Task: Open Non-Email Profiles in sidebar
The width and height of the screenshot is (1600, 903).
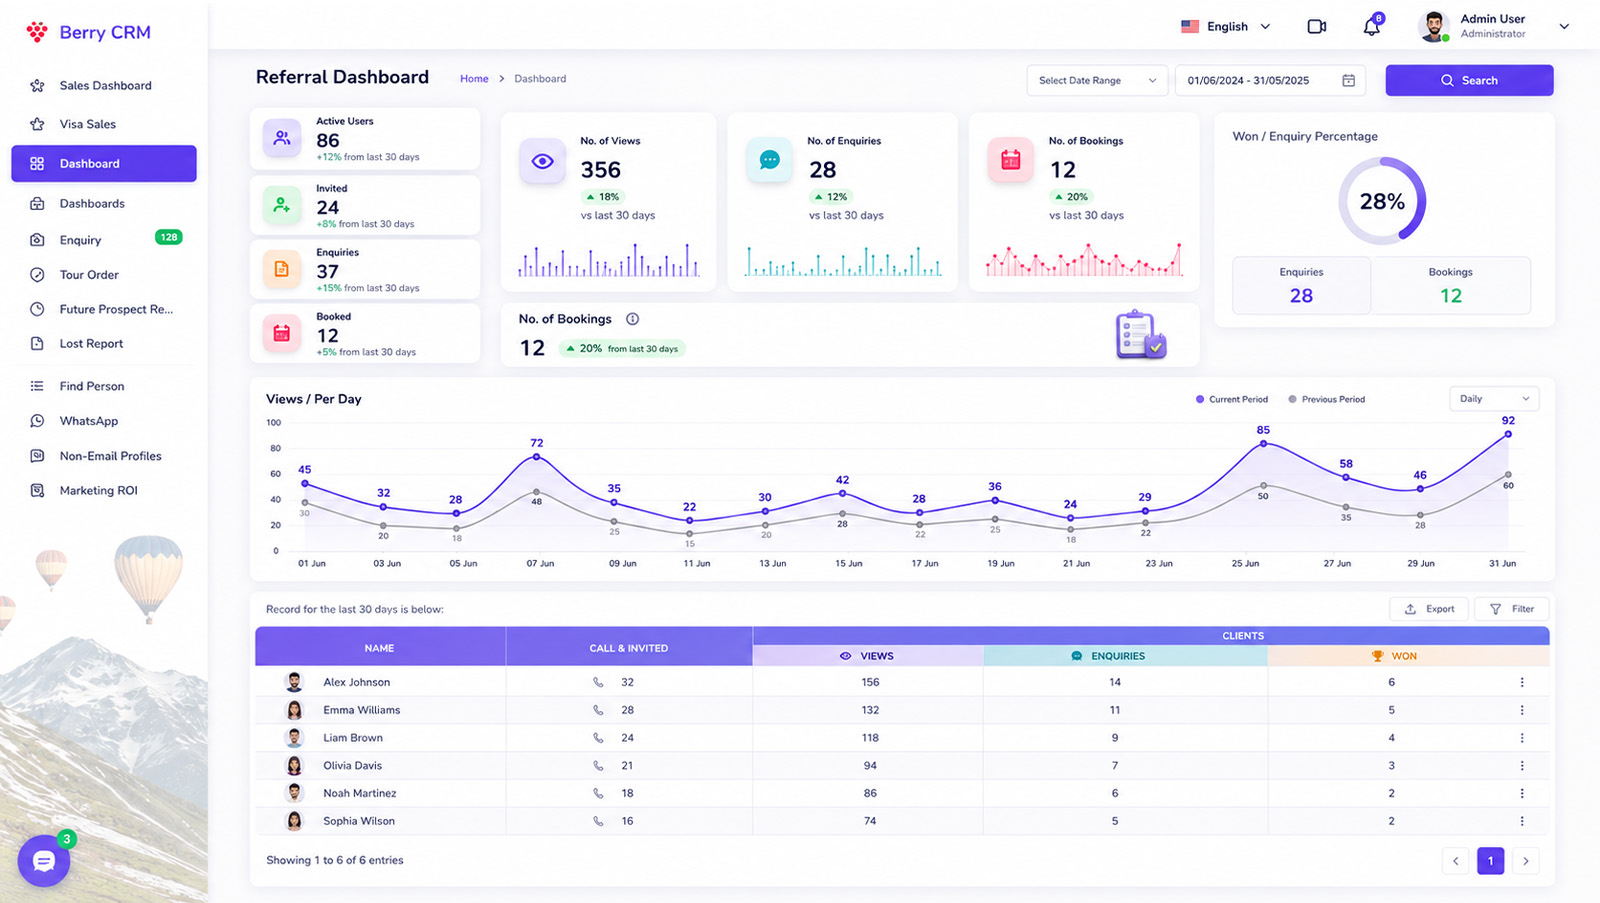Action: (x=103, y=456)
